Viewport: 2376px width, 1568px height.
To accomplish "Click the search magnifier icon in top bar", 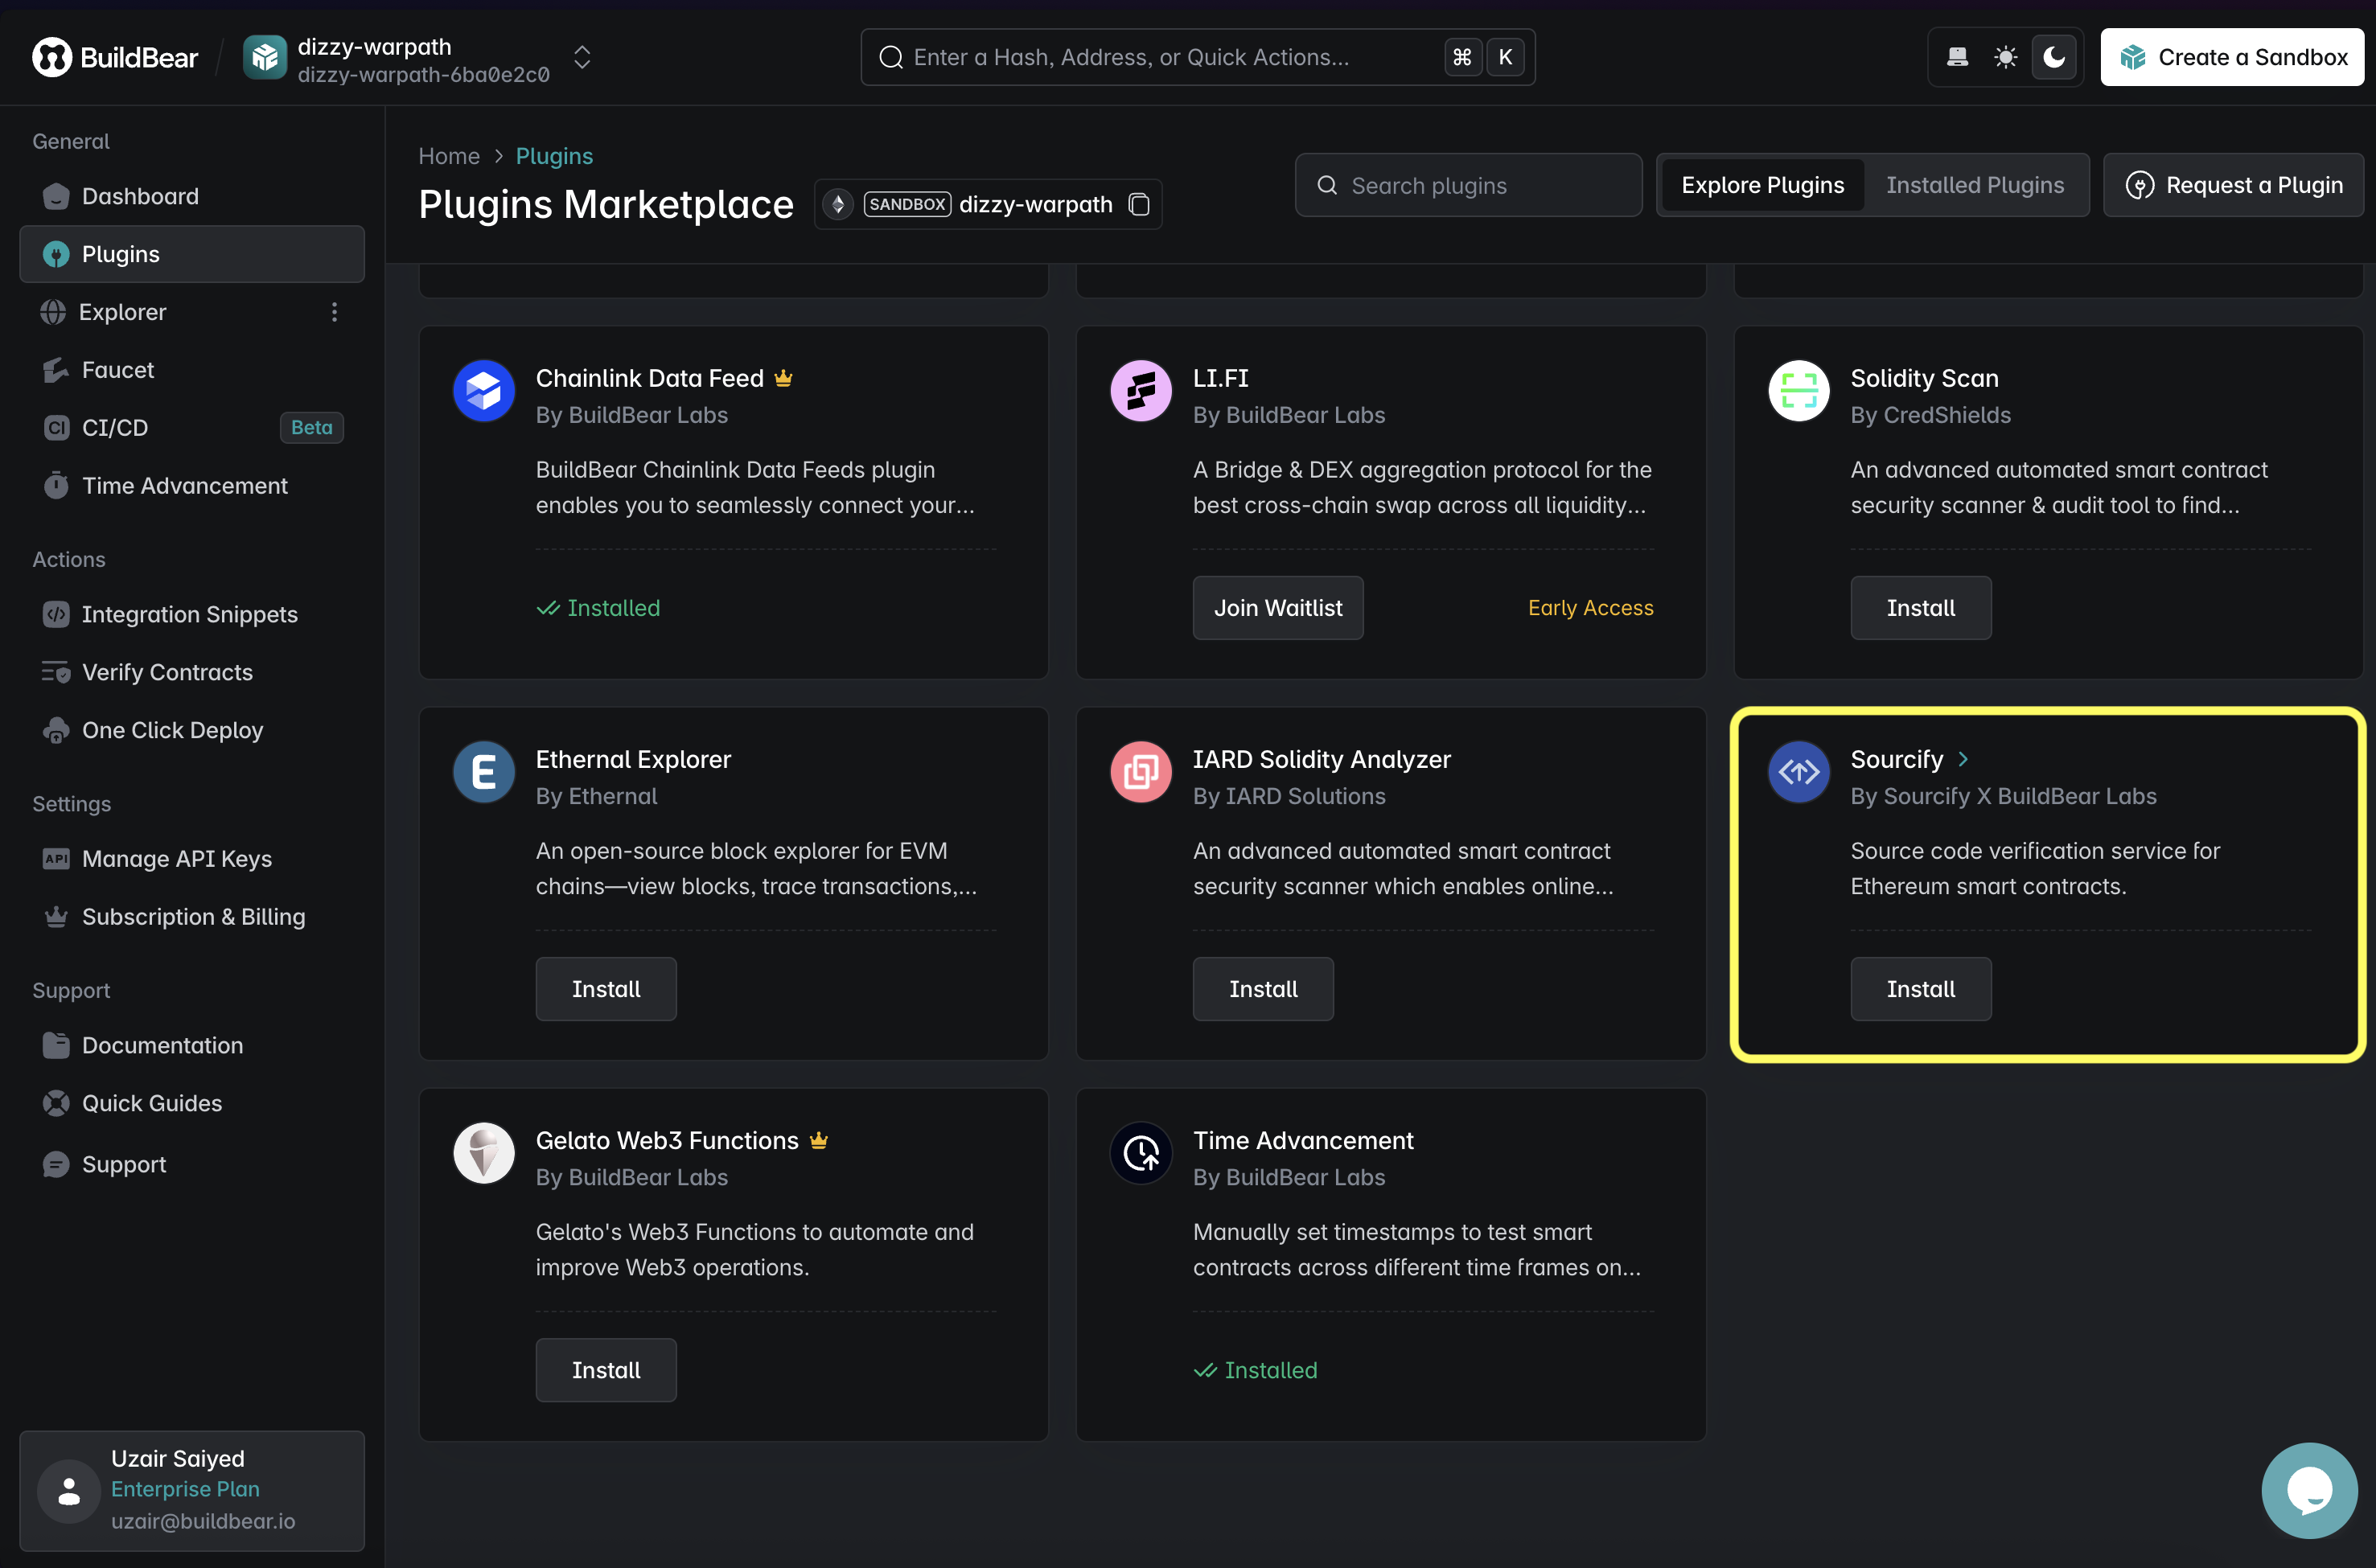I will (891, 58).
